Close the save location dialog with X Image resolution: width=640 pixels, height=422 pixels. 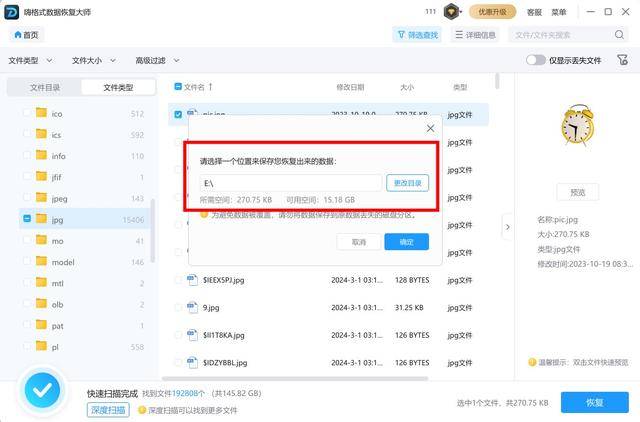pyautogui.click(x=431, y=128)
